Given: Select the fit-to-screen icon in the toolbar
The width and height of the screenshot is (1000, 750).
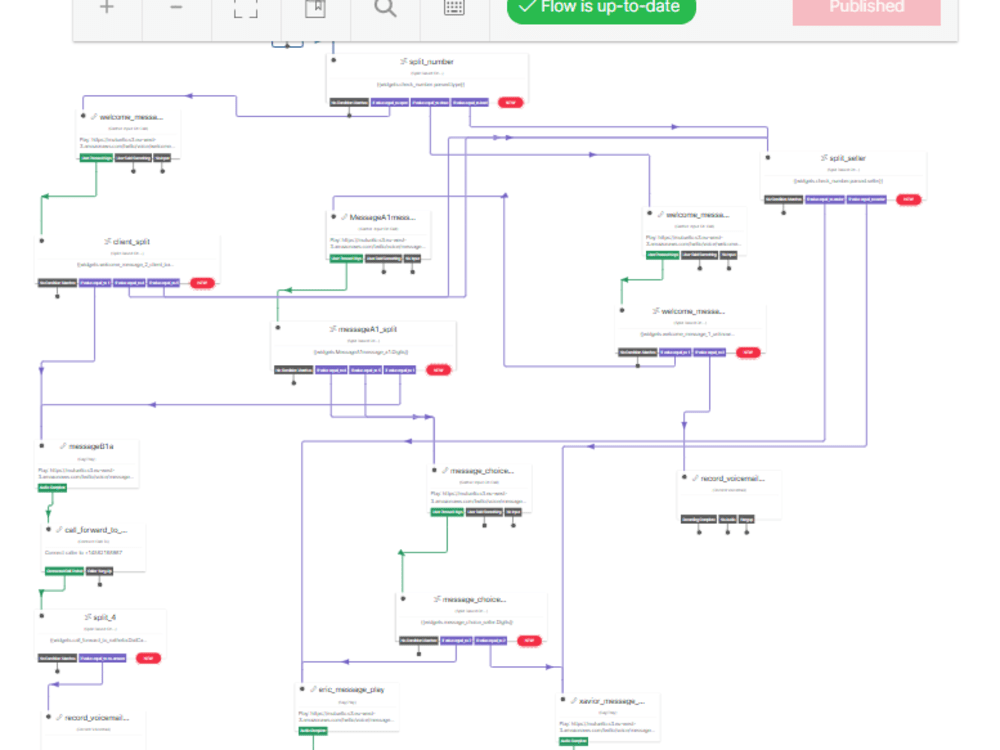Looking at the screenshot, I should click(247, 8).
